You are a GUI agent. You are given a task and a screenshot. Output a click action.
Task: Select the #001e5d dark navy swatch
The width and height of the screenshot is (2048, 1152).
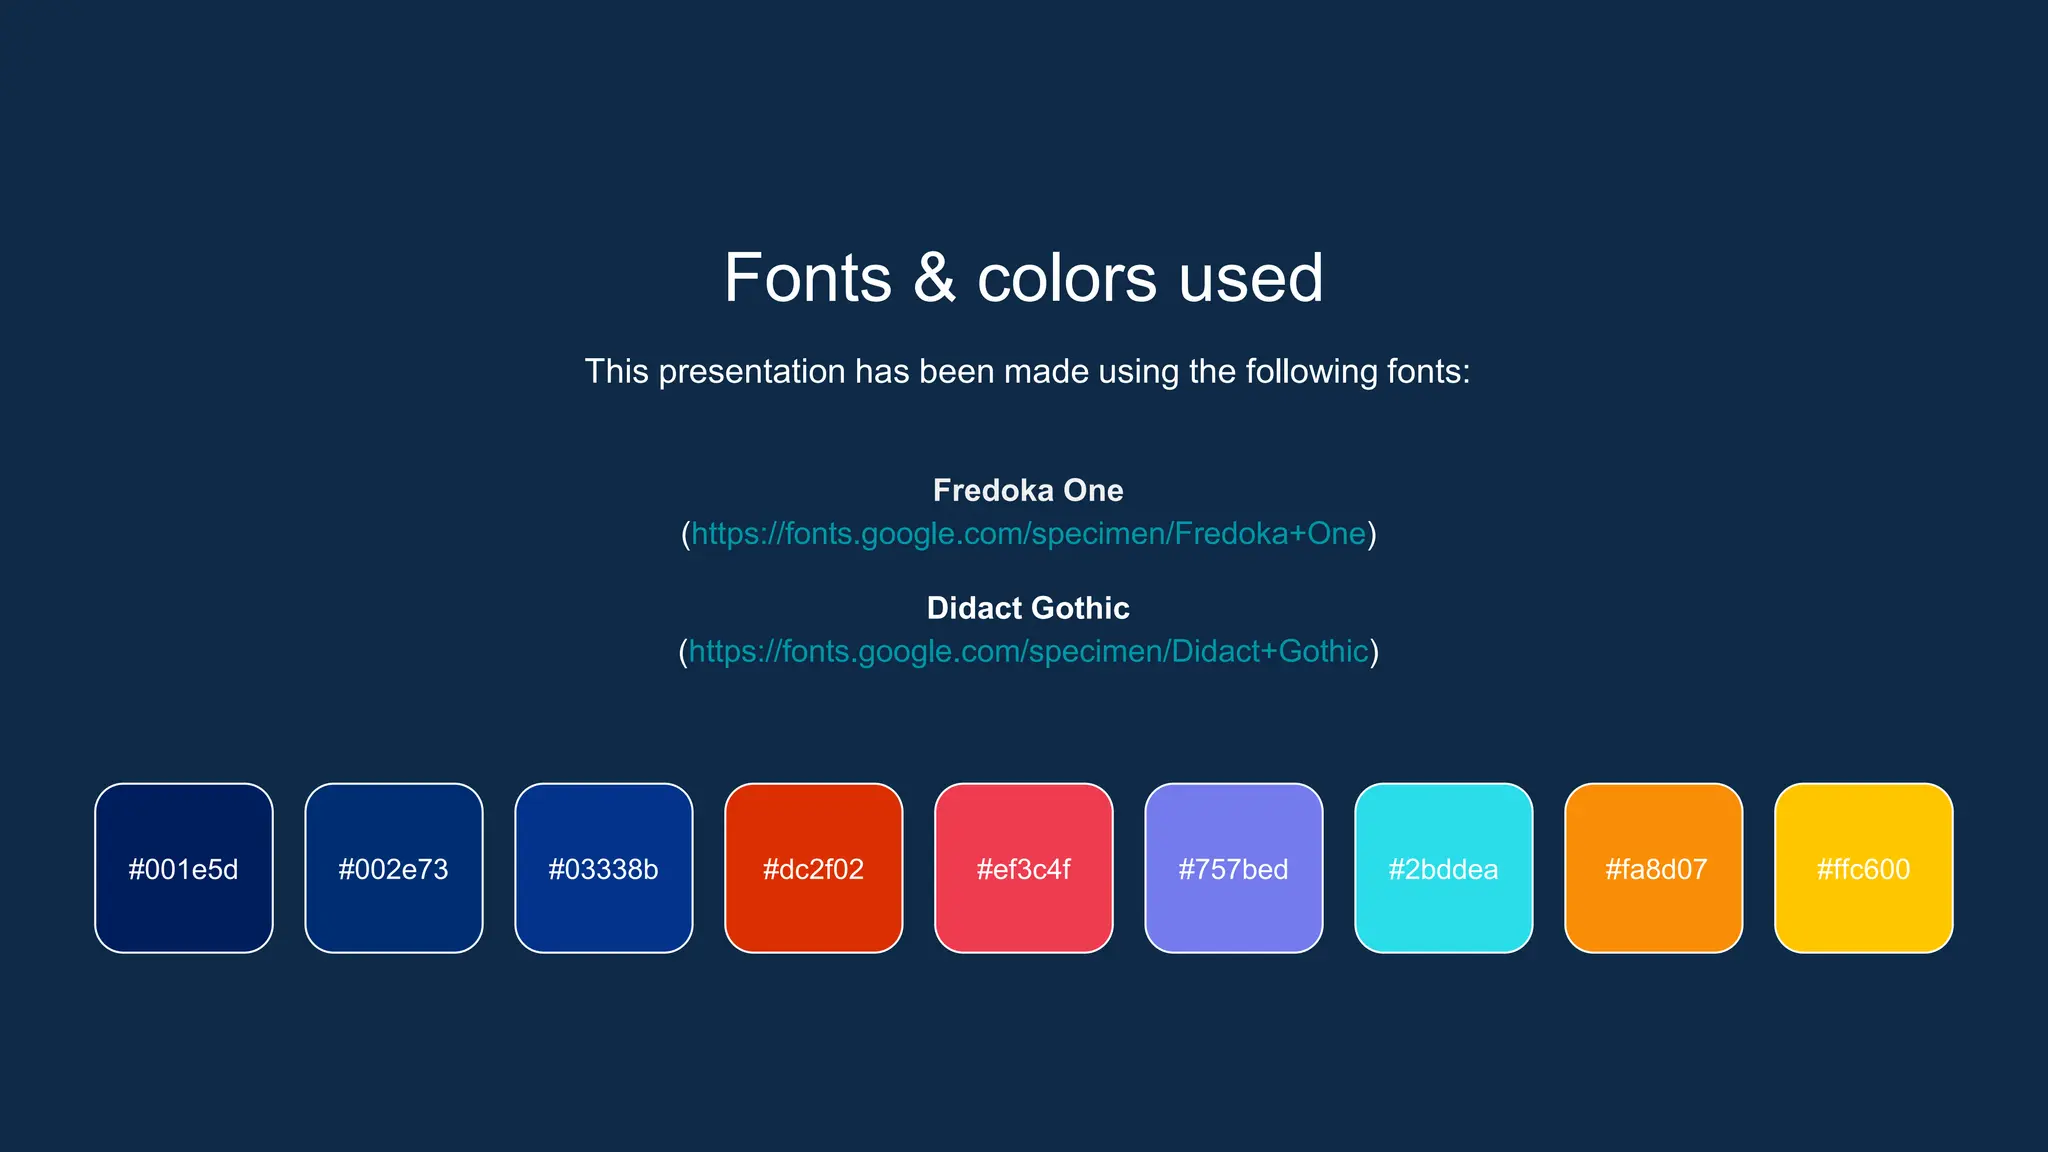tap(184, 868)
